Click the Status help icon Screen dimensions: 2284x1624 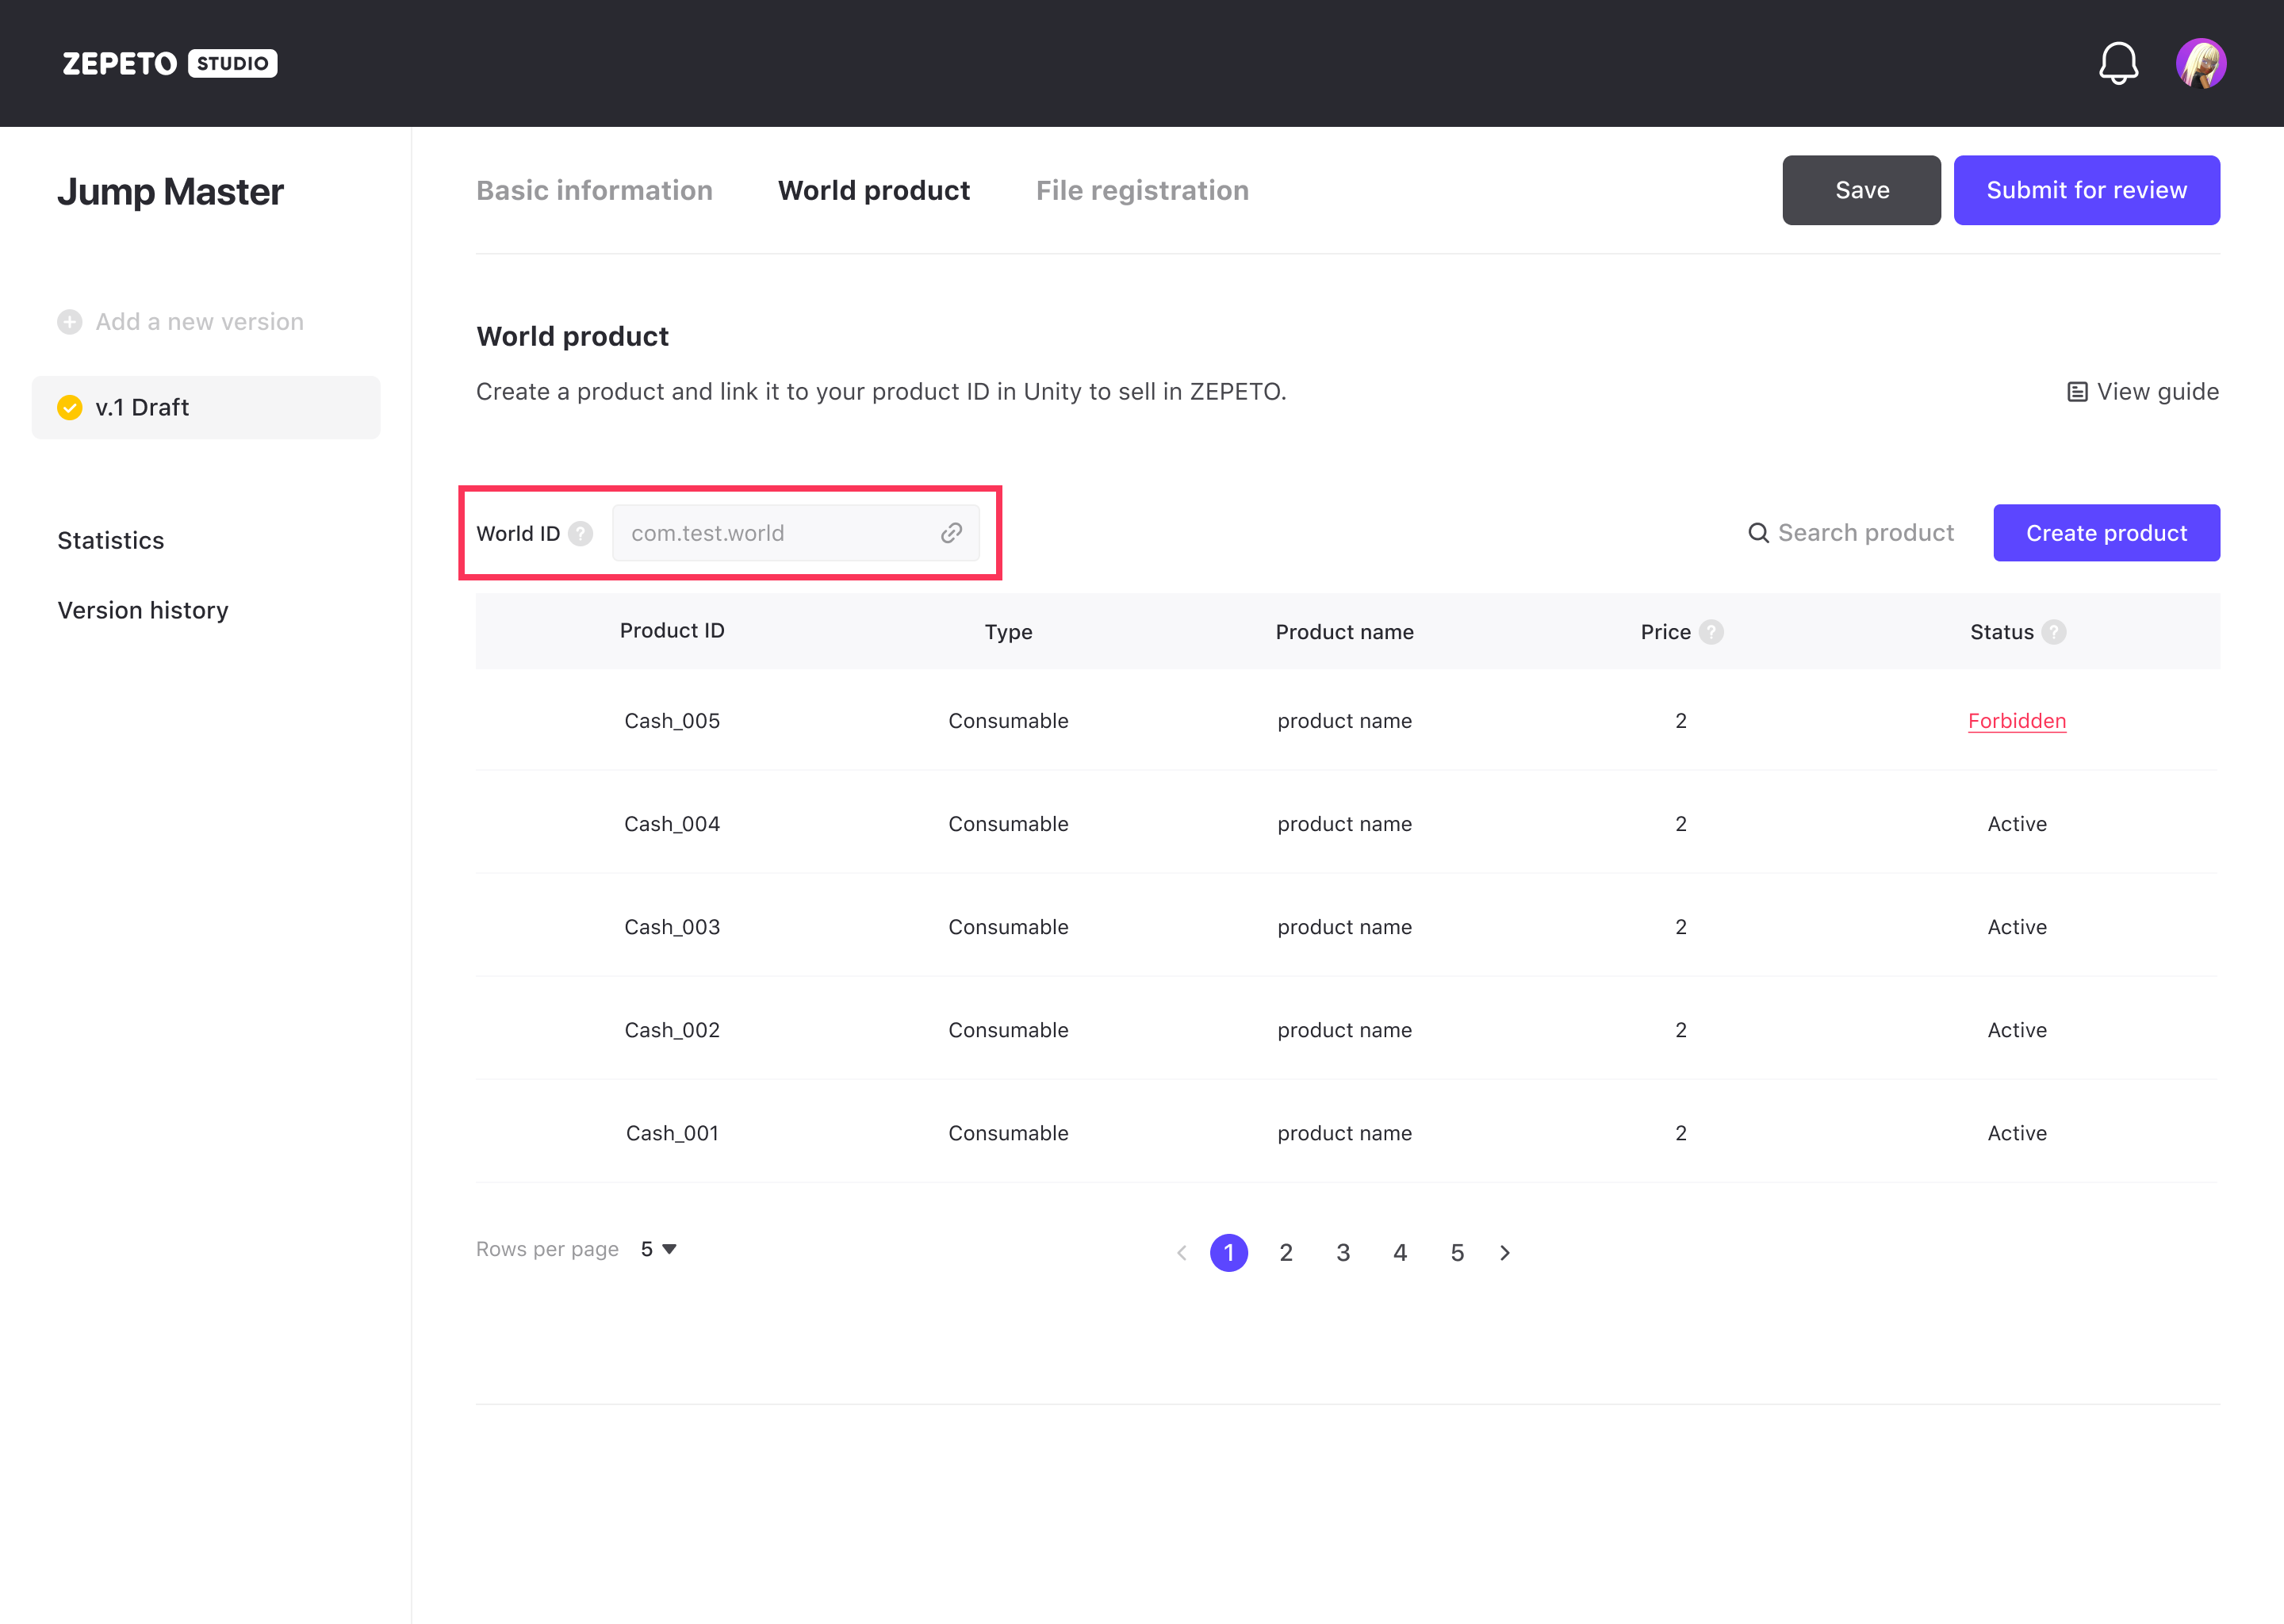pos(2053,632)
